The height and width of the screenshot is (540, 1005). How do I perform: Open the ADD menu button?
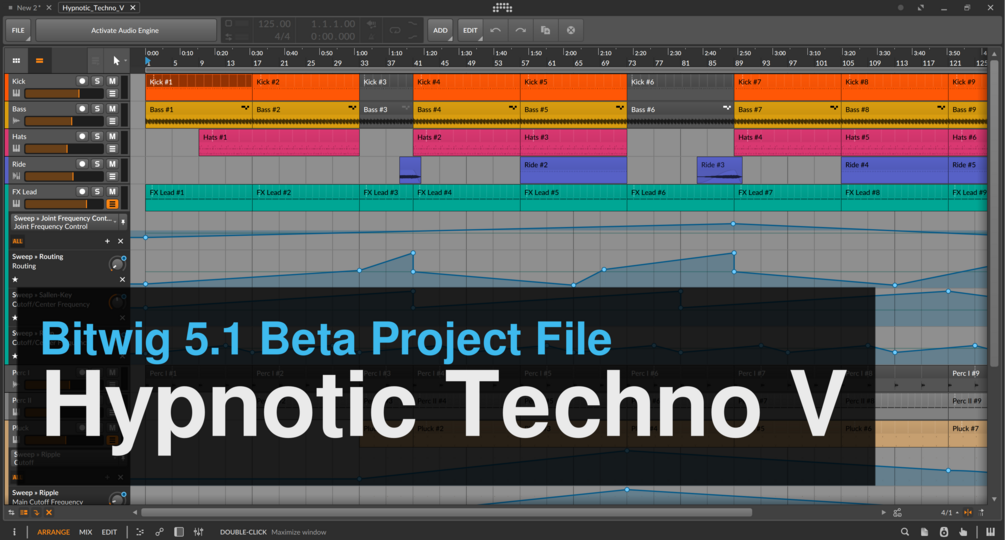click(x=440, y=30)
